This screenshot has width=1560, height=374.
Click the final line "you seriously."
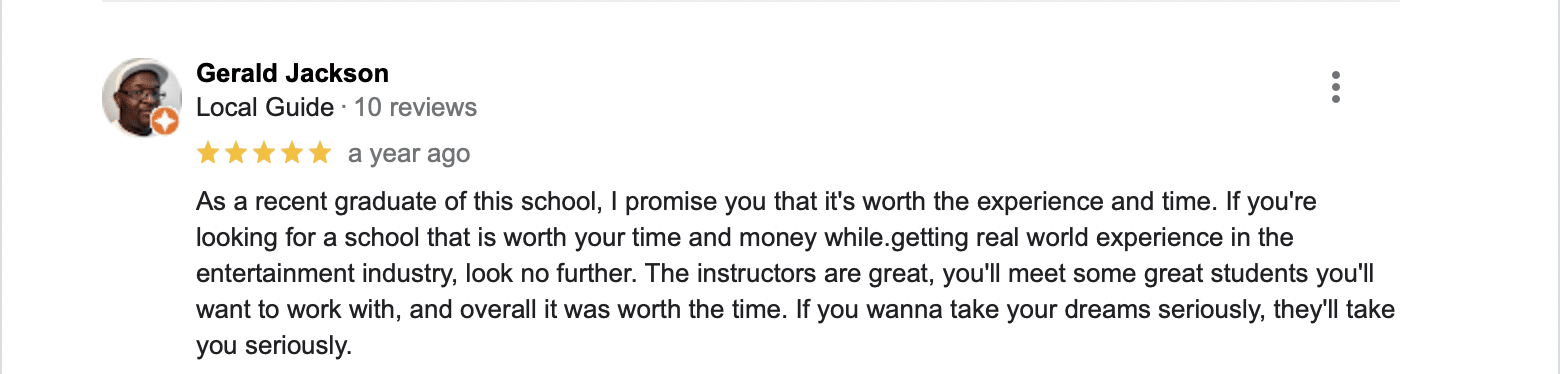tap(274, 347)
